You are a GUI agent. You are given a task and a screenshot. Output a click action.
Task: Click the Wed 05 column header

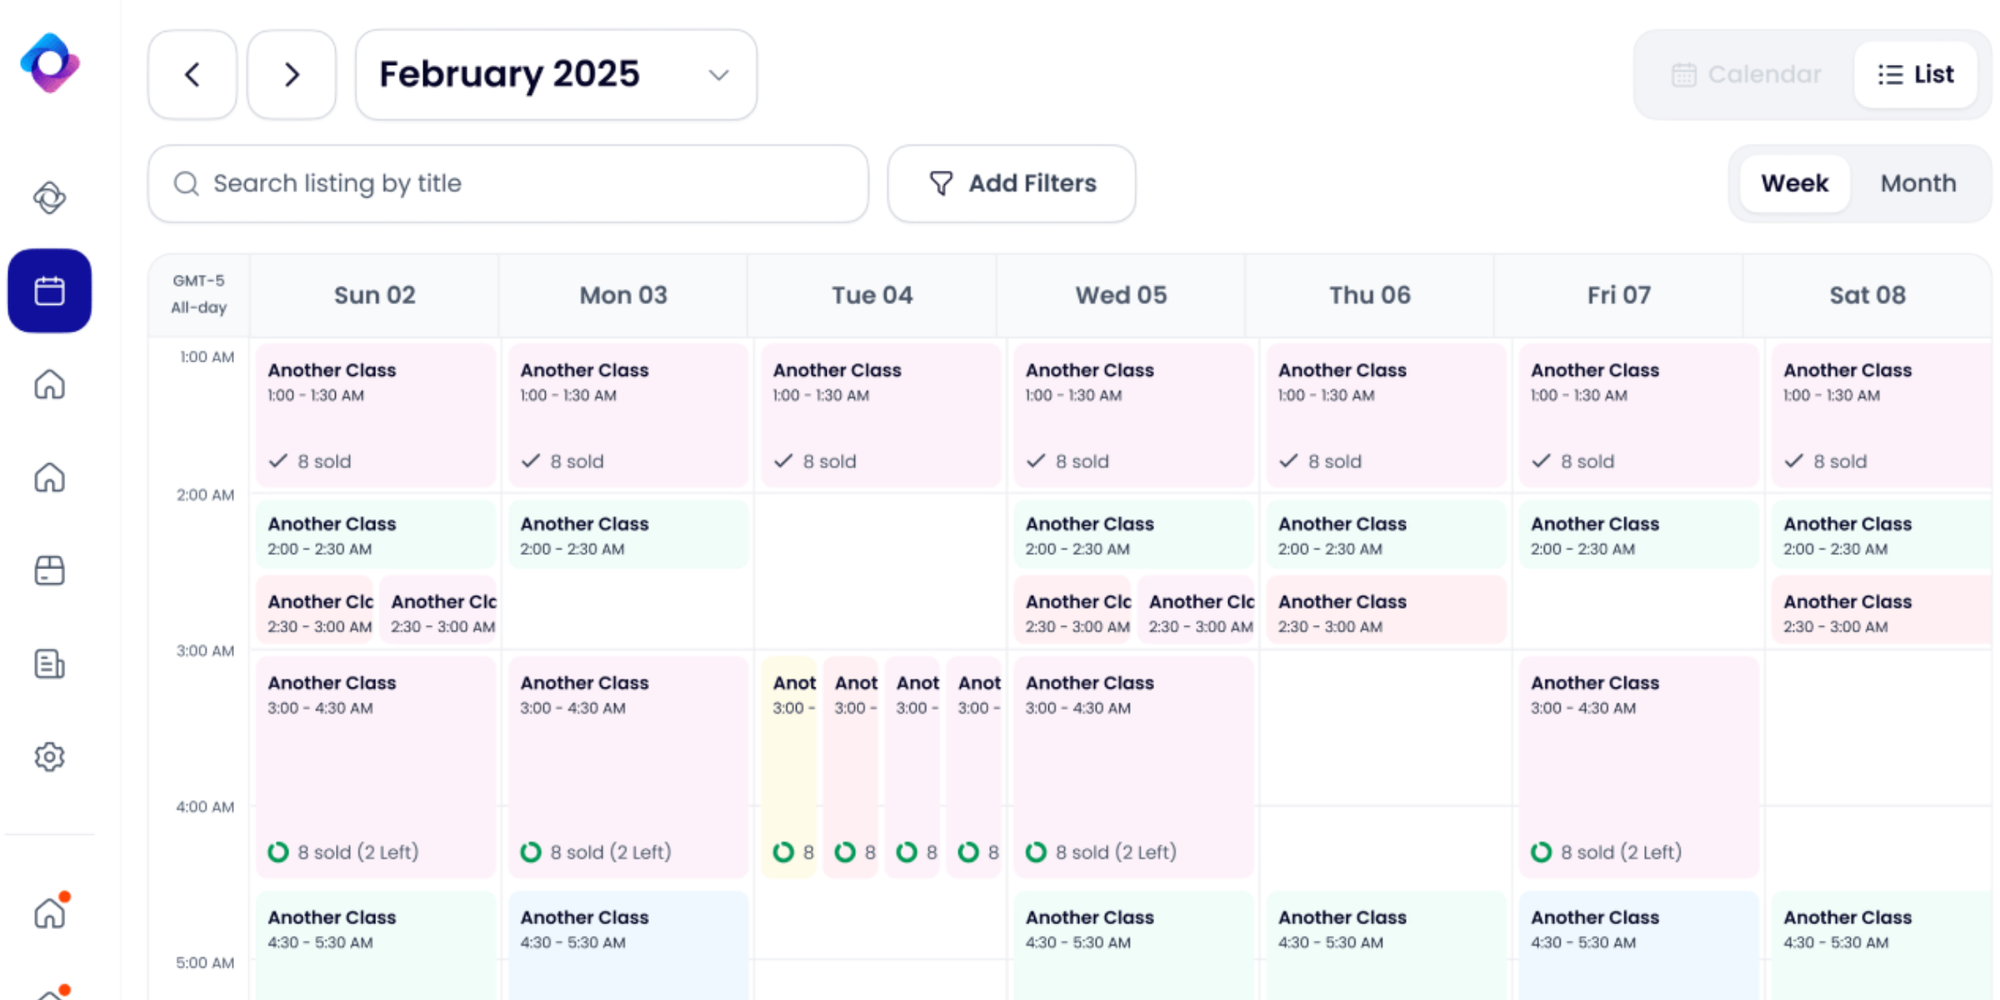[x=1120, y=294]
